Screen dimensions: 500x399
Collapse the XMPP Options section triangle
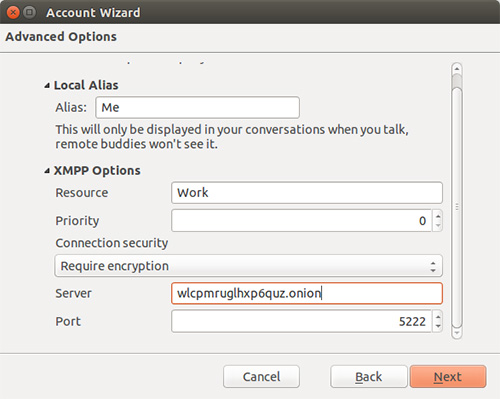[x=47, y=171]
